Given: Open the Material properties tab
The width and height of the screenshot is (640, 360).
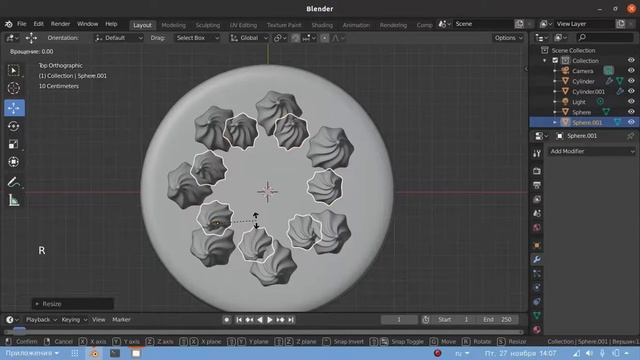Looking at the screenshot, I should tap(537, 329).
